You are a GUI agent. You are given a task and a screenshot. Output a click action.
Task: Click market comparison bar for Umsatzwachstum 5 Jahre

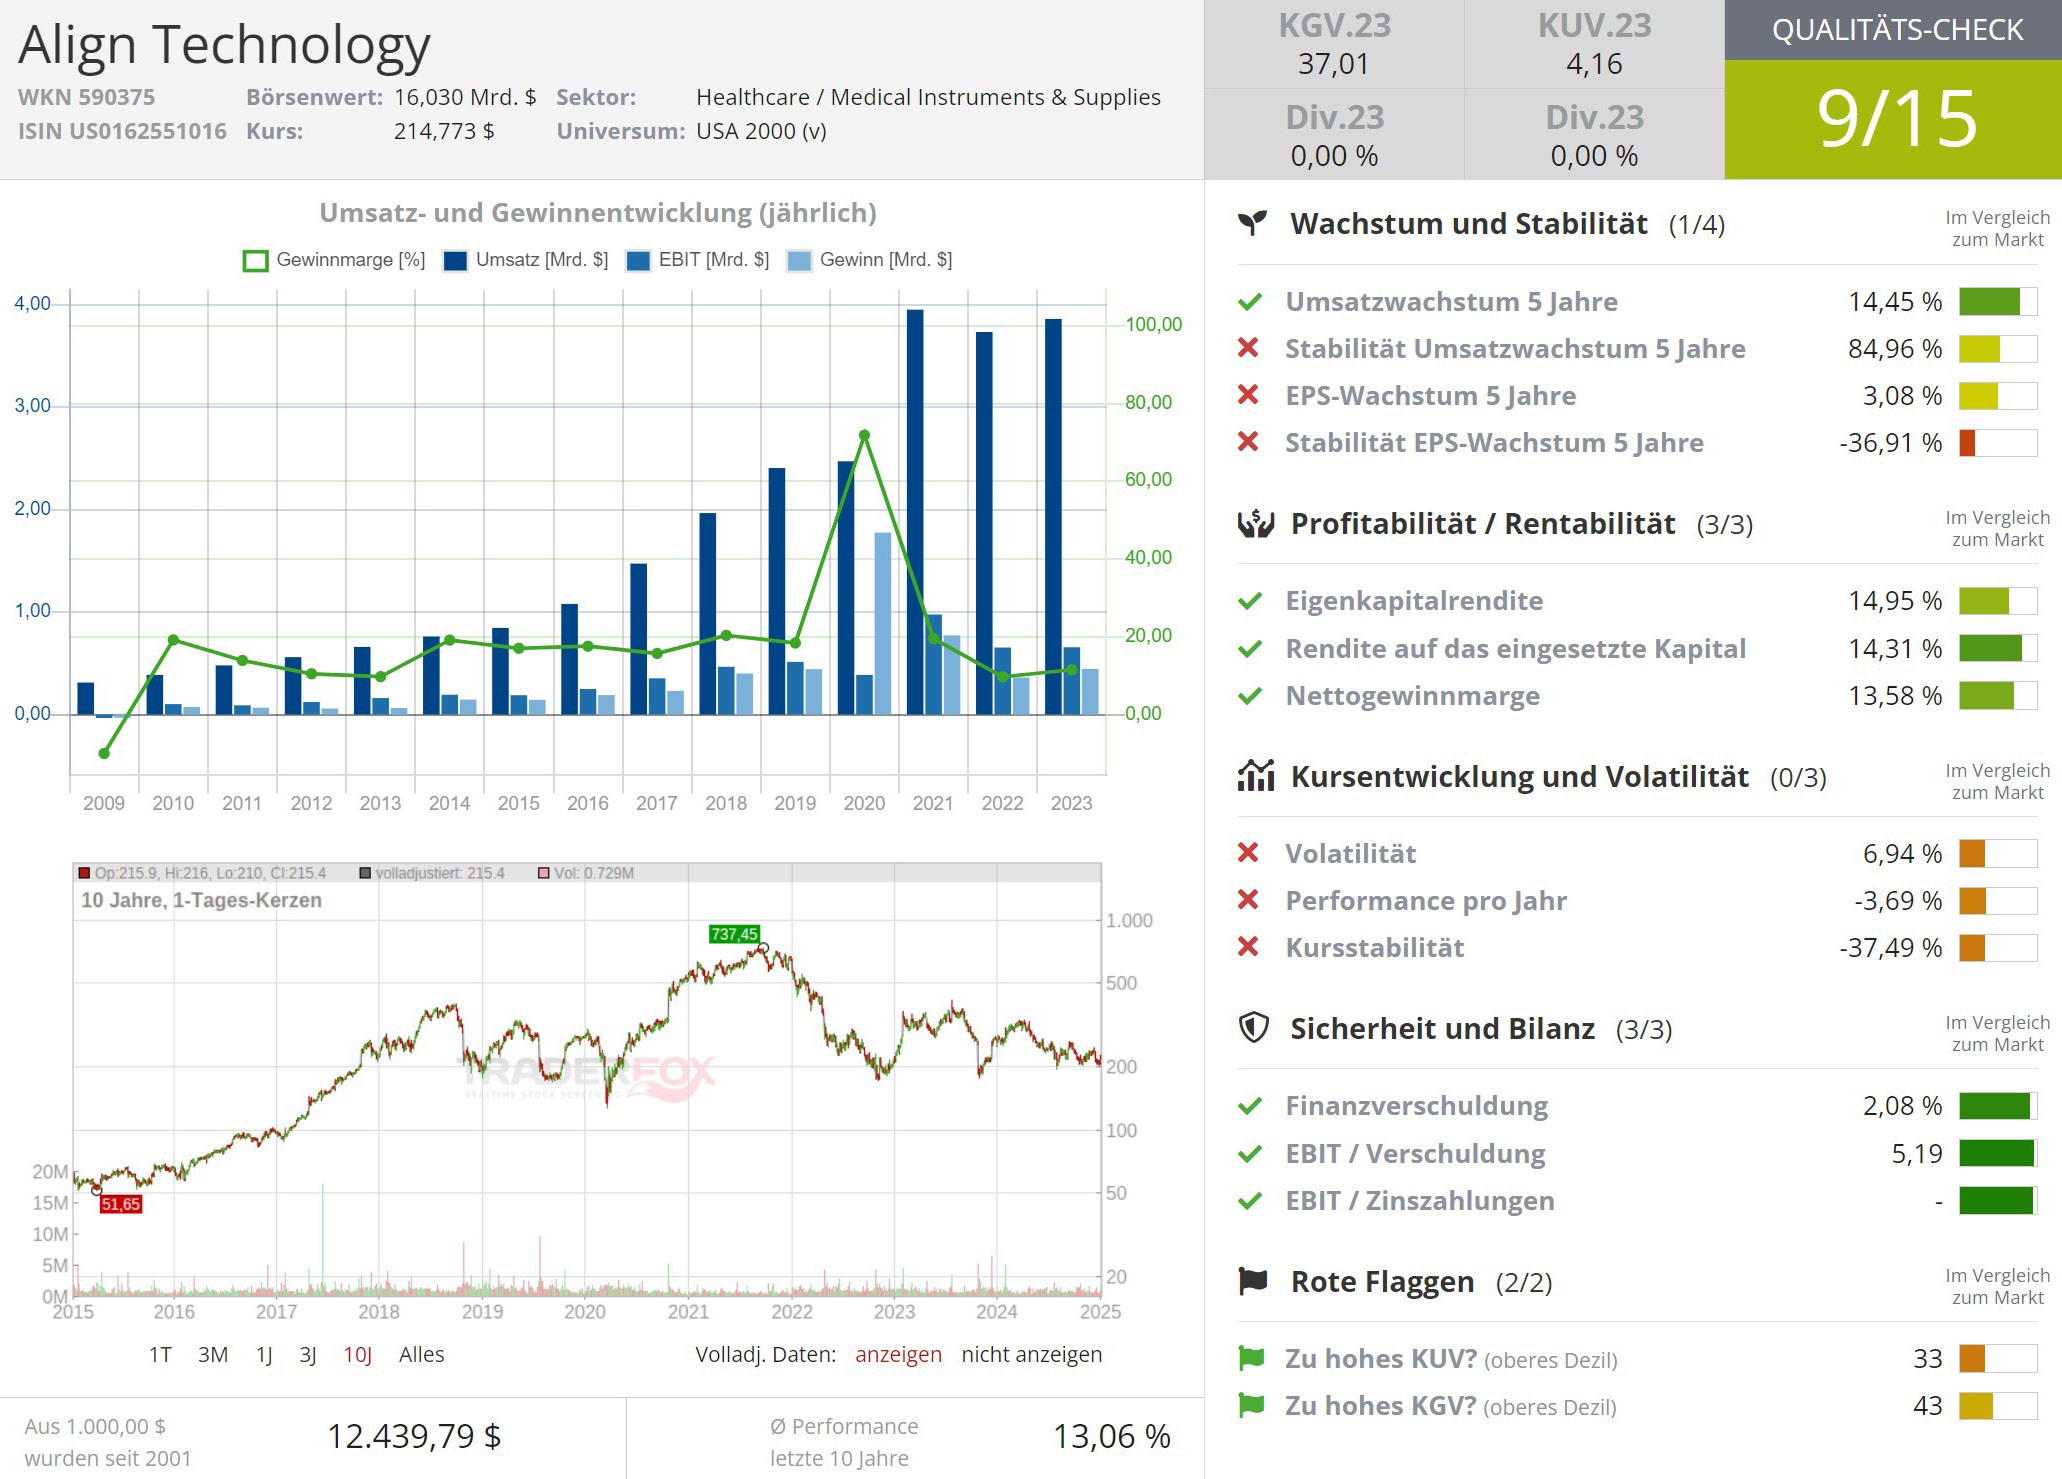tap(1998, 301)
